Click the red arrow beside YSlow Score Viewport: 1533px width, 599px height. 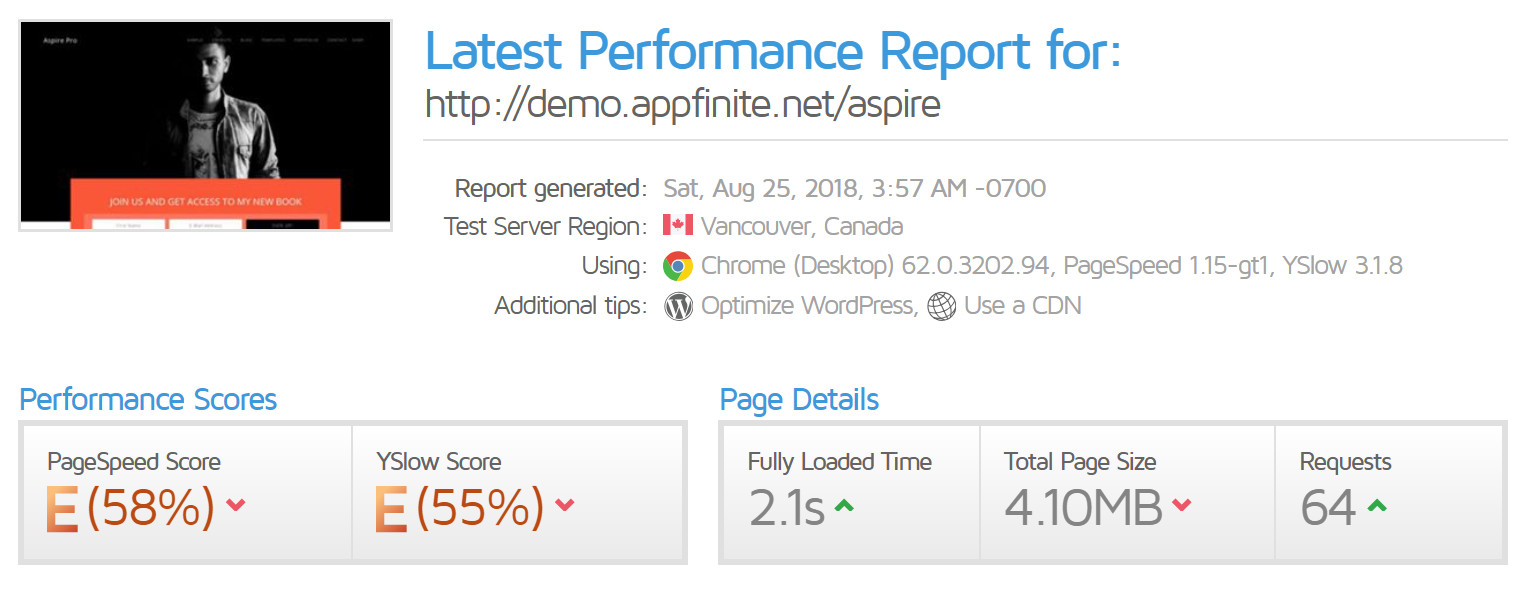pos(565,505)
